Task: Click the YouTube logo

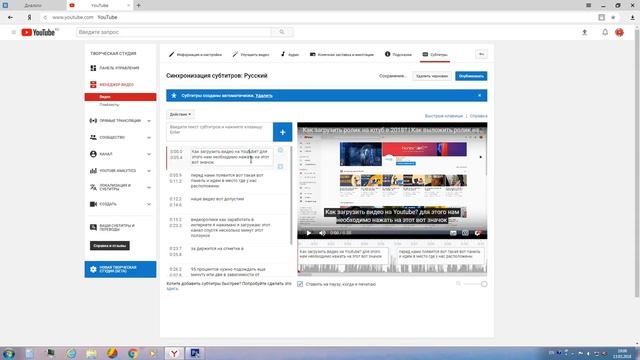Action: 38,32
